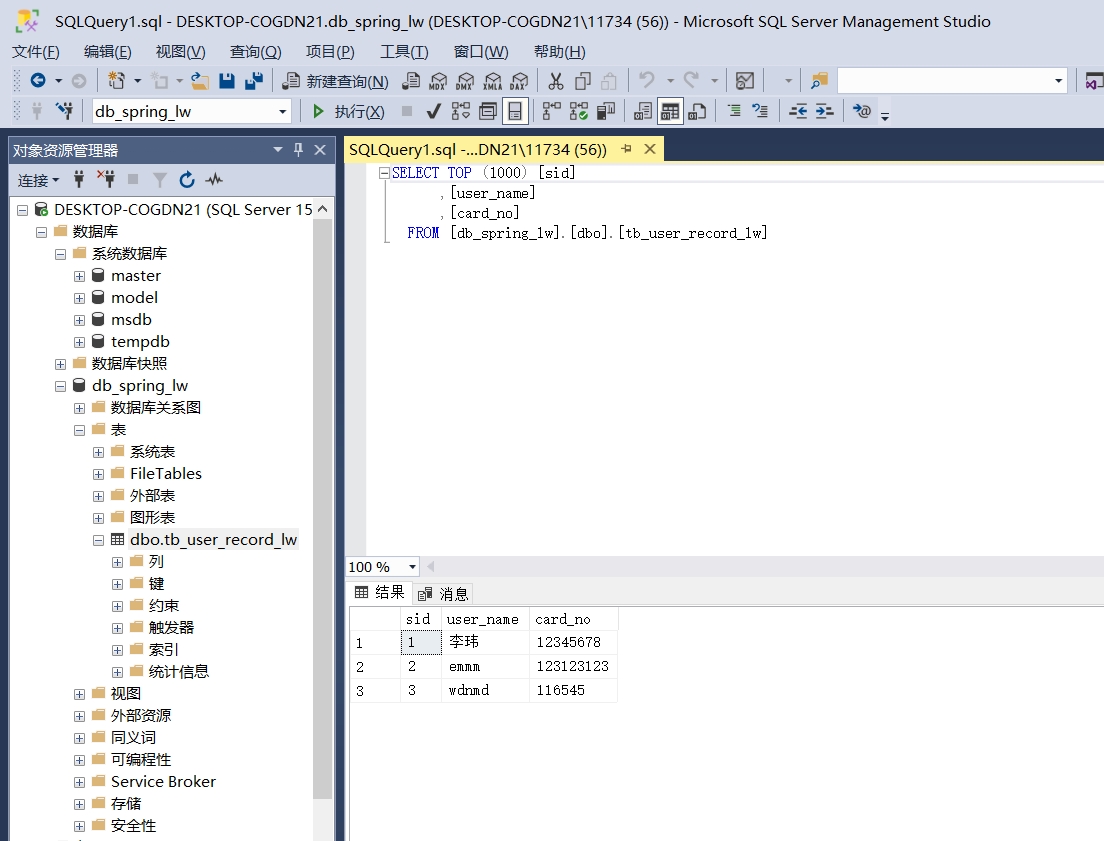This screenshot has height=841, width=1104.
Task: Toggle auto-hide pin on Object Explorer panel
Action: [299, 149]
